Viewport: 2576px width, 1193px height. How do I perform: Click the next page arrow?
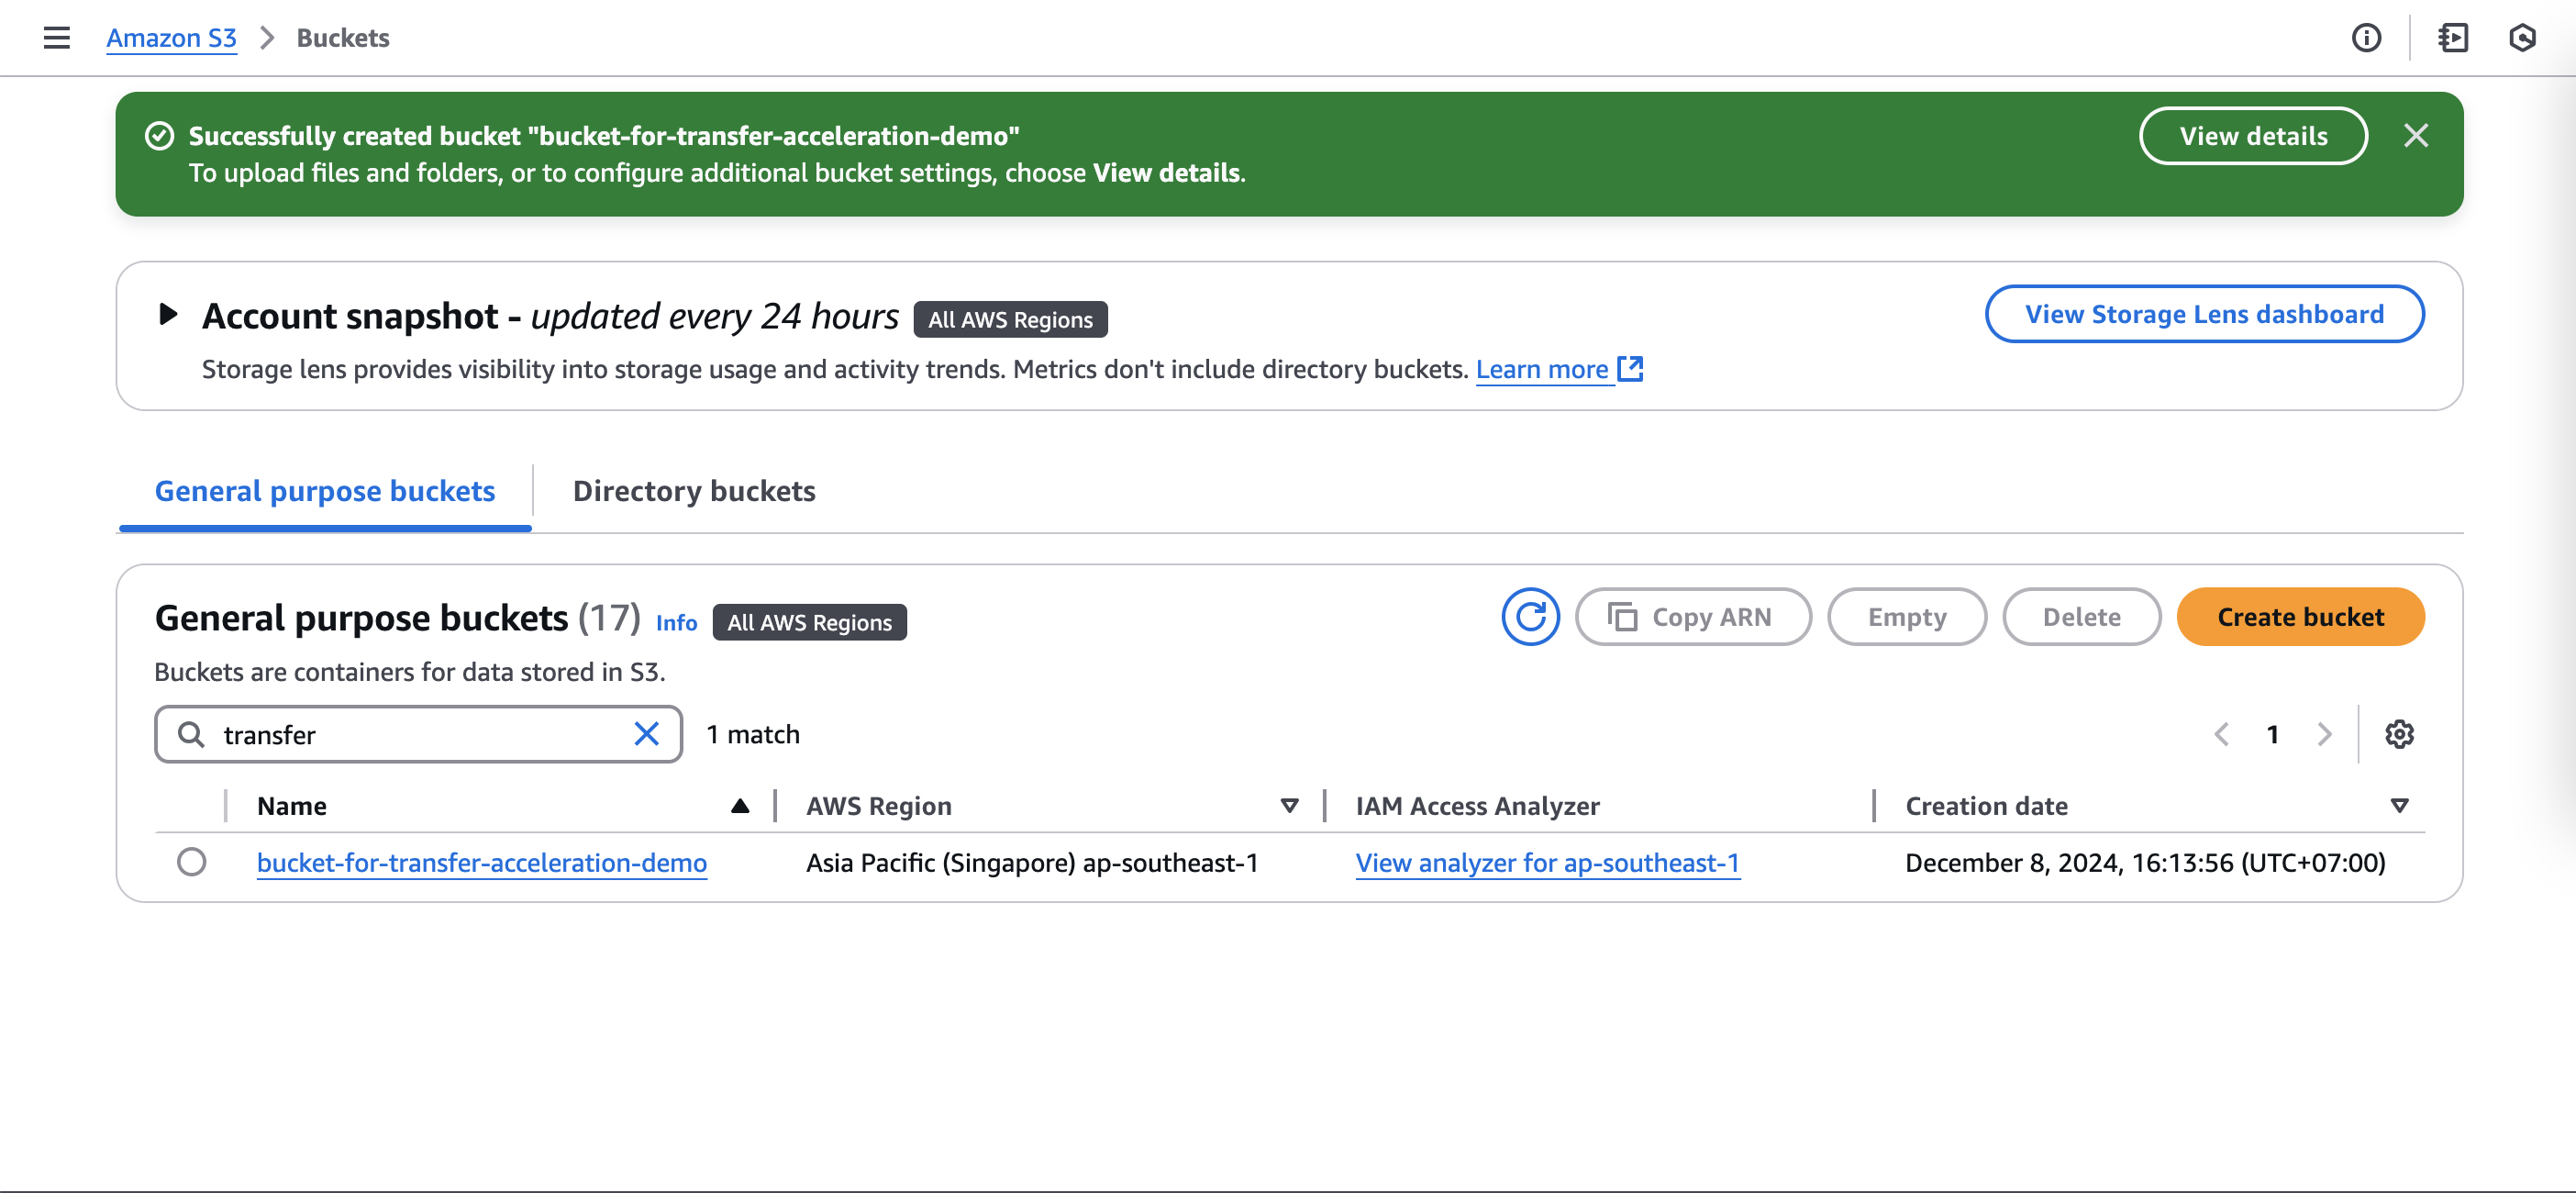[x=2324, y=734]
